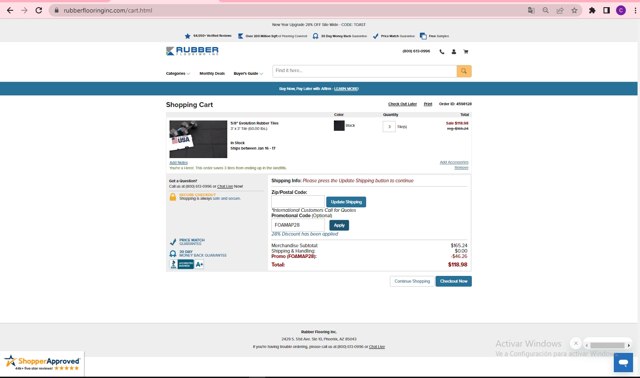Click the orange search button
The height and width of the screenshot is (378, 640).
[464, 71]
